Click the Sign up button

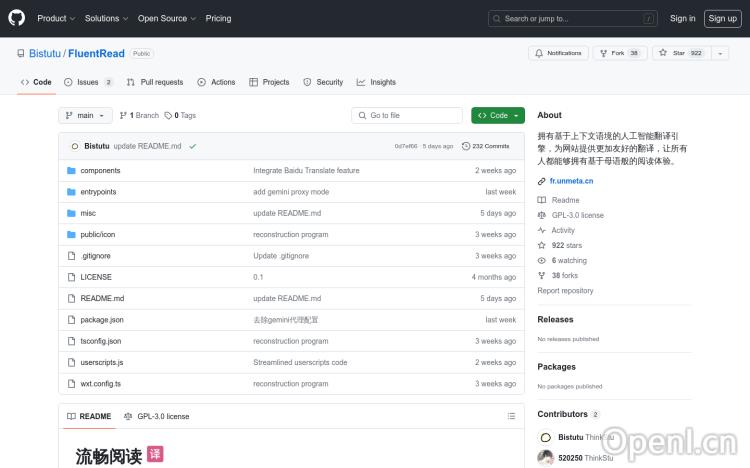[x=721, y=18]
